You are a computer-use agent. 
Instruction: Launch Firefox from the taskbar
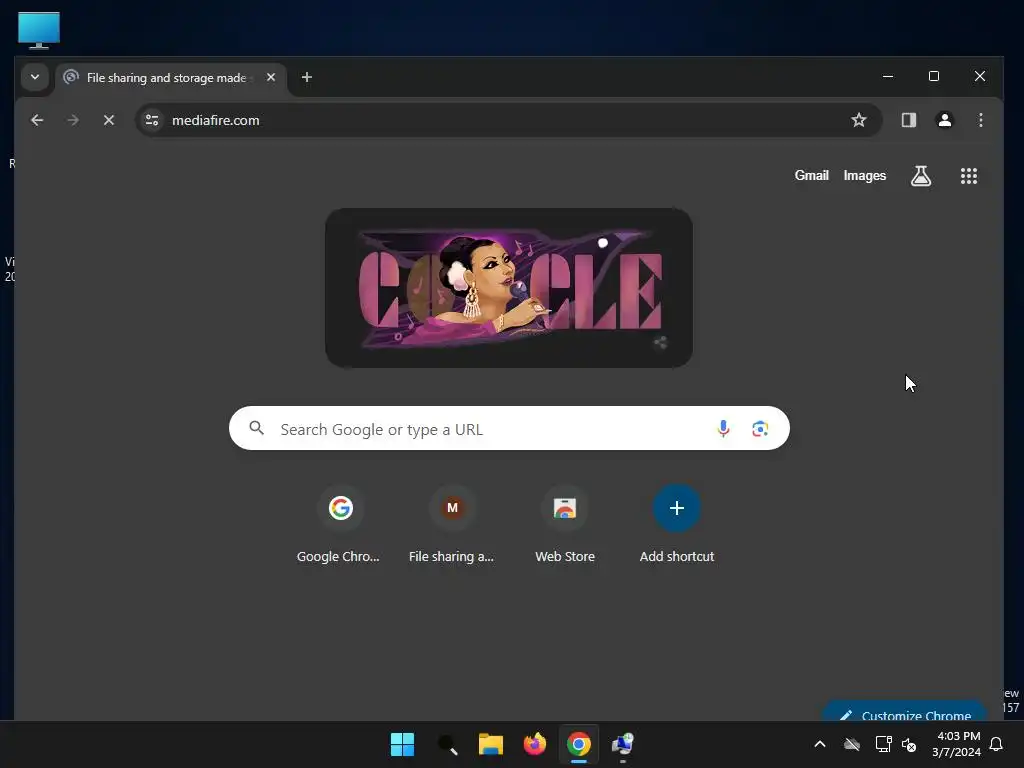pyautogui.click(x=535, y=744)
